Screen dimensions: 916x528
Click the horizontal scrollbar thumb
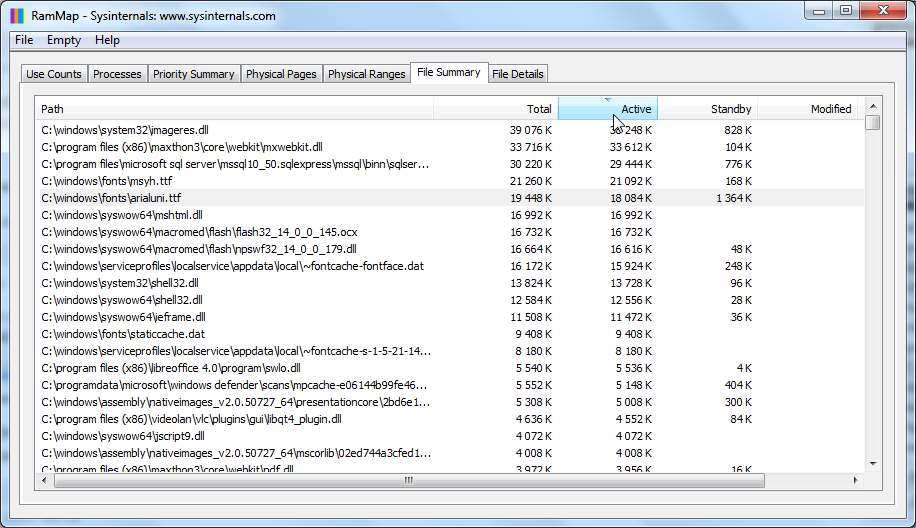(x=409, y=480)
